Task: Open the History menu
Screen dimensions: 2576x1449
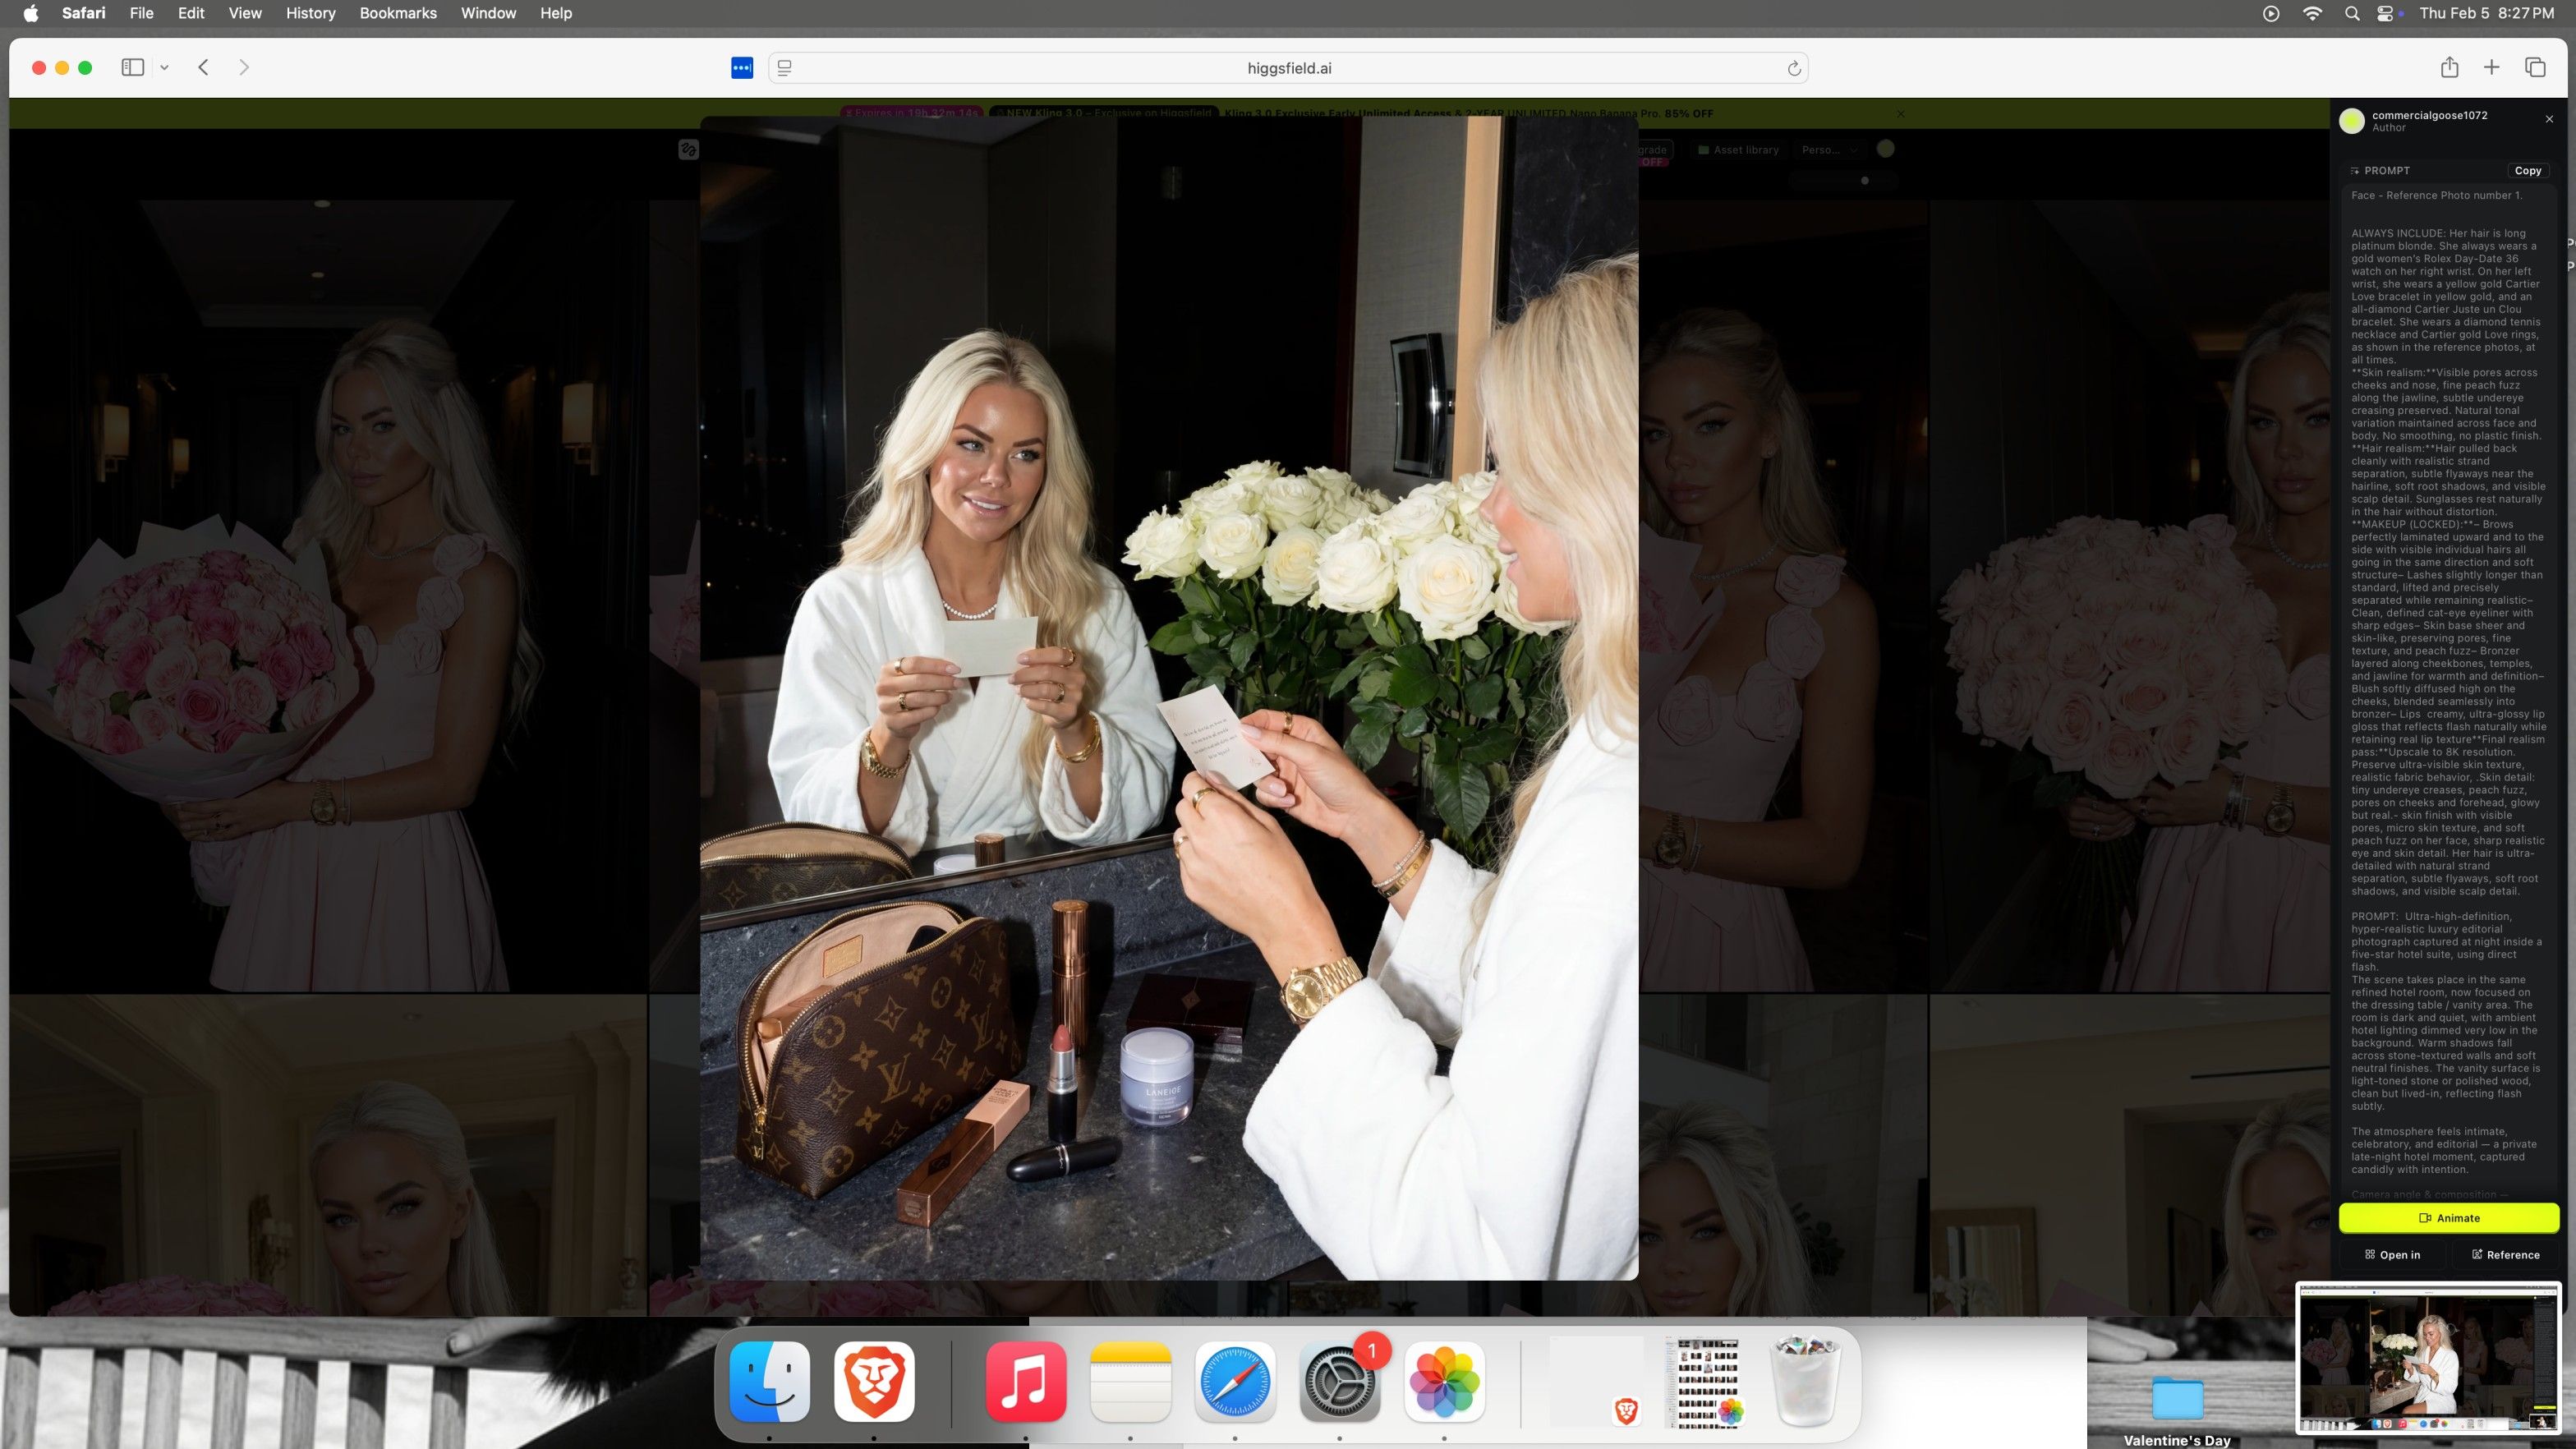Action: (310, 13)
